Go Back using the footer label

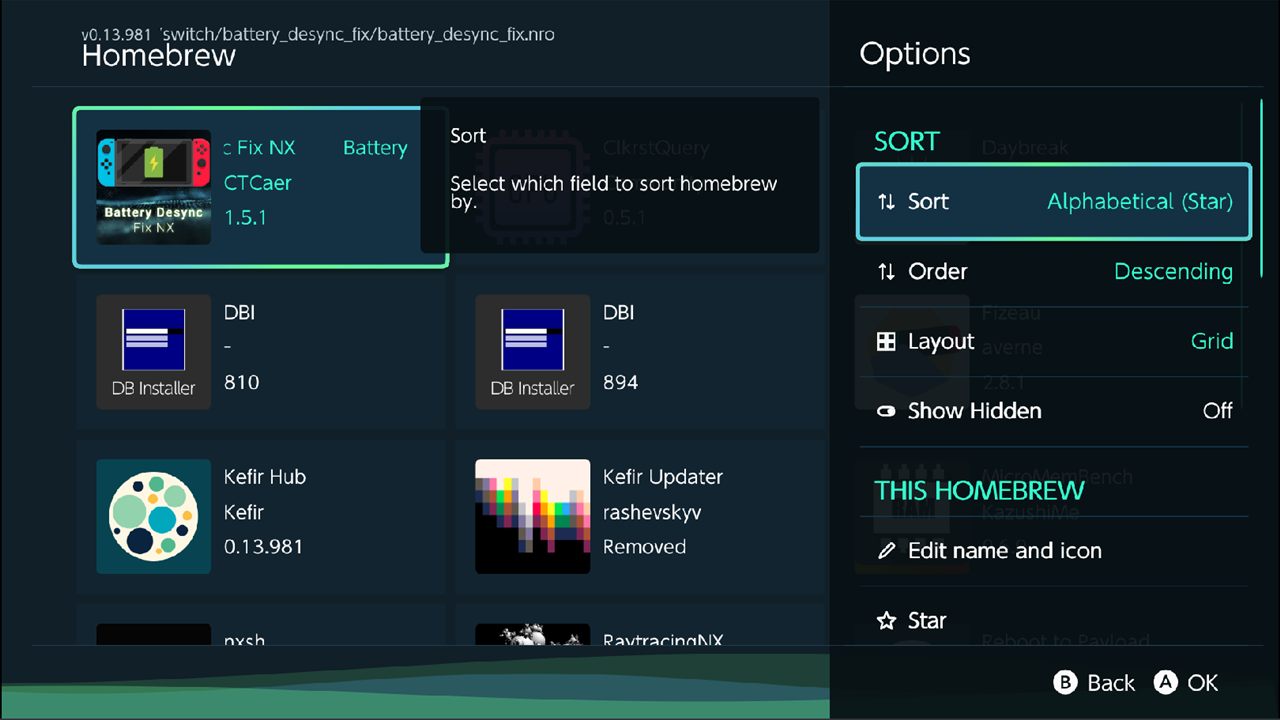1111,683
